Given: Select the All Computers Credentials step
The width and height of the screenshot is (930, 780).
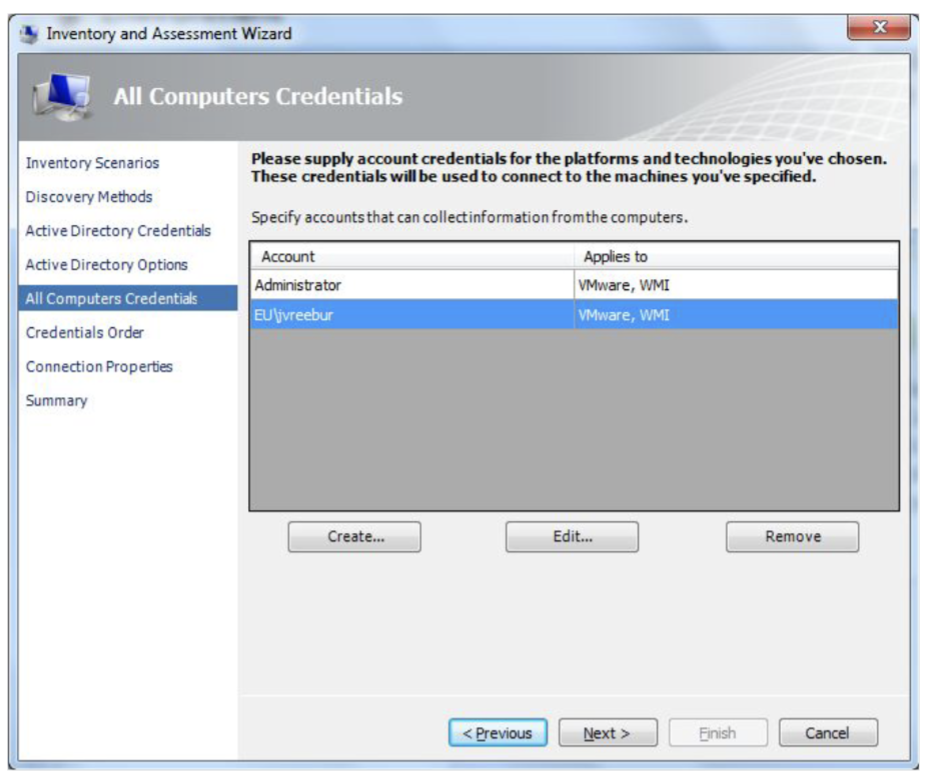Looking at the screenshot, I should (128, 298).
